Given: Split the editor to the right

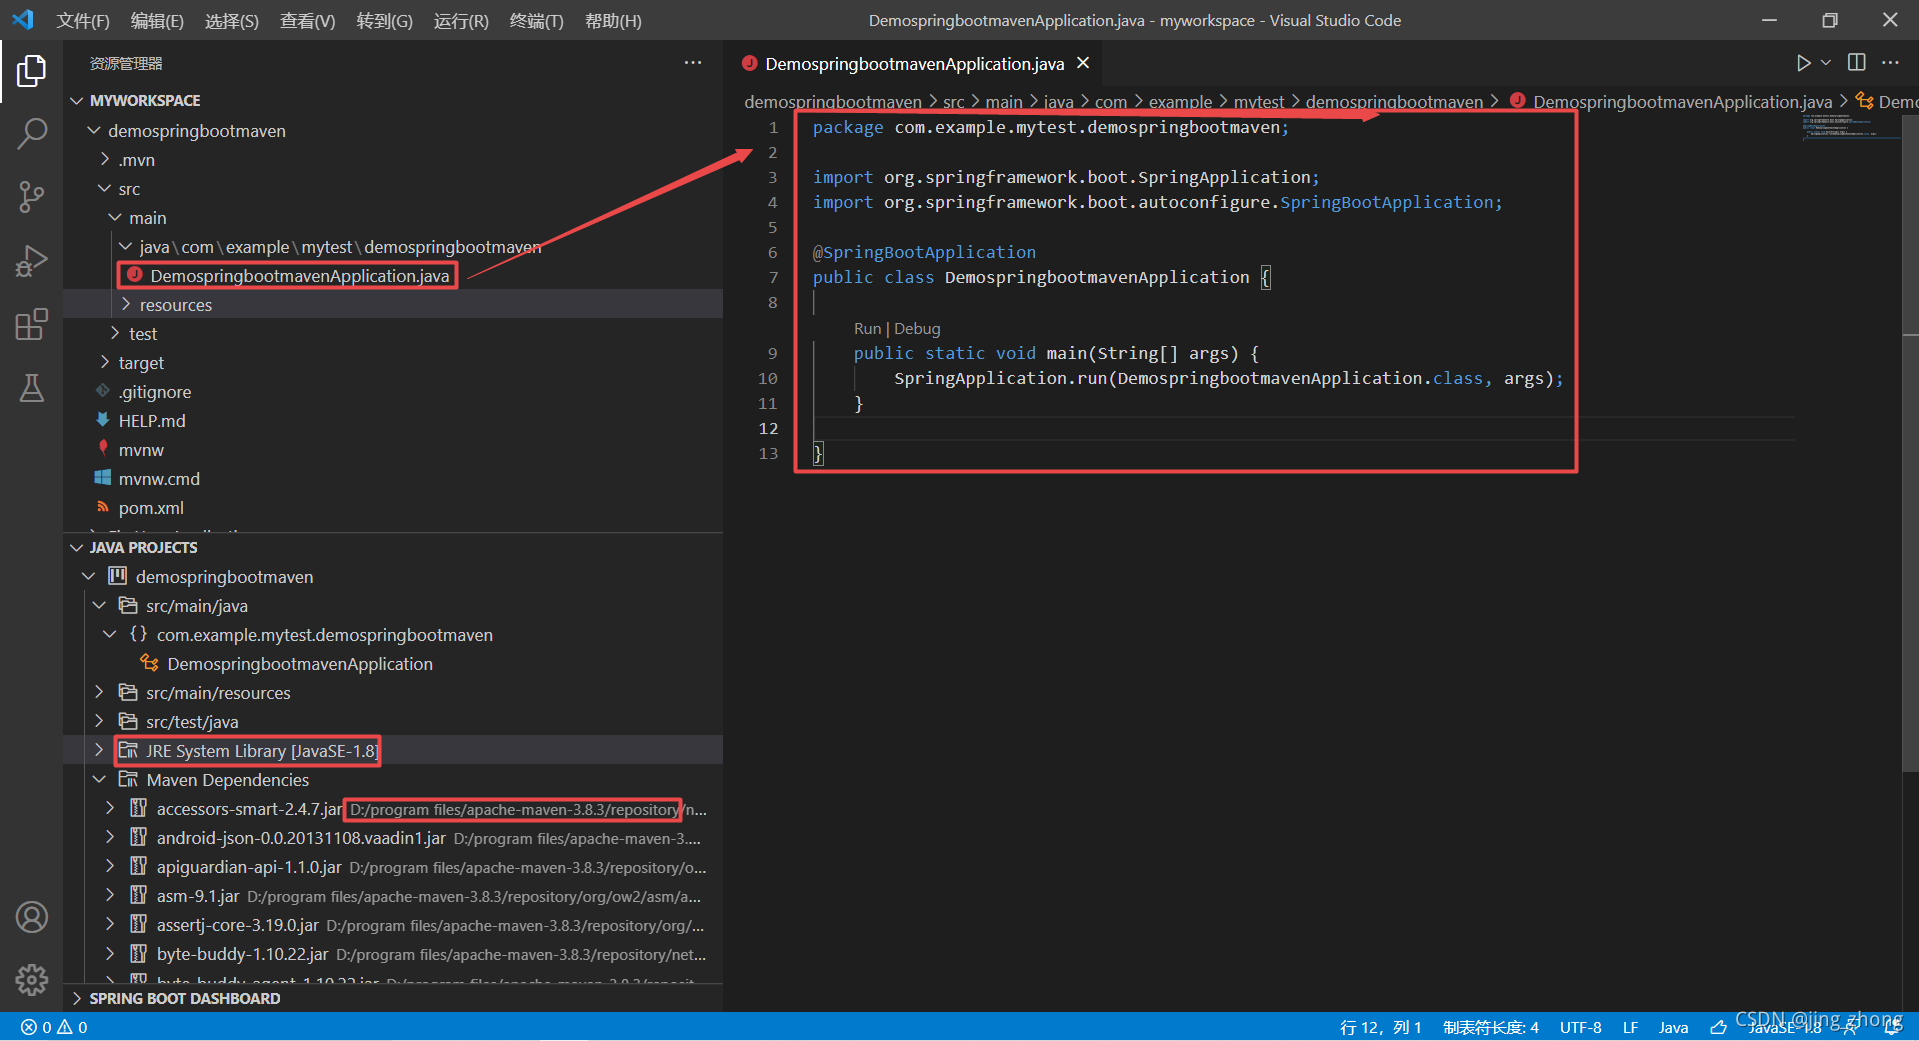Looking at the screenshot, I should pos(1857,62).
